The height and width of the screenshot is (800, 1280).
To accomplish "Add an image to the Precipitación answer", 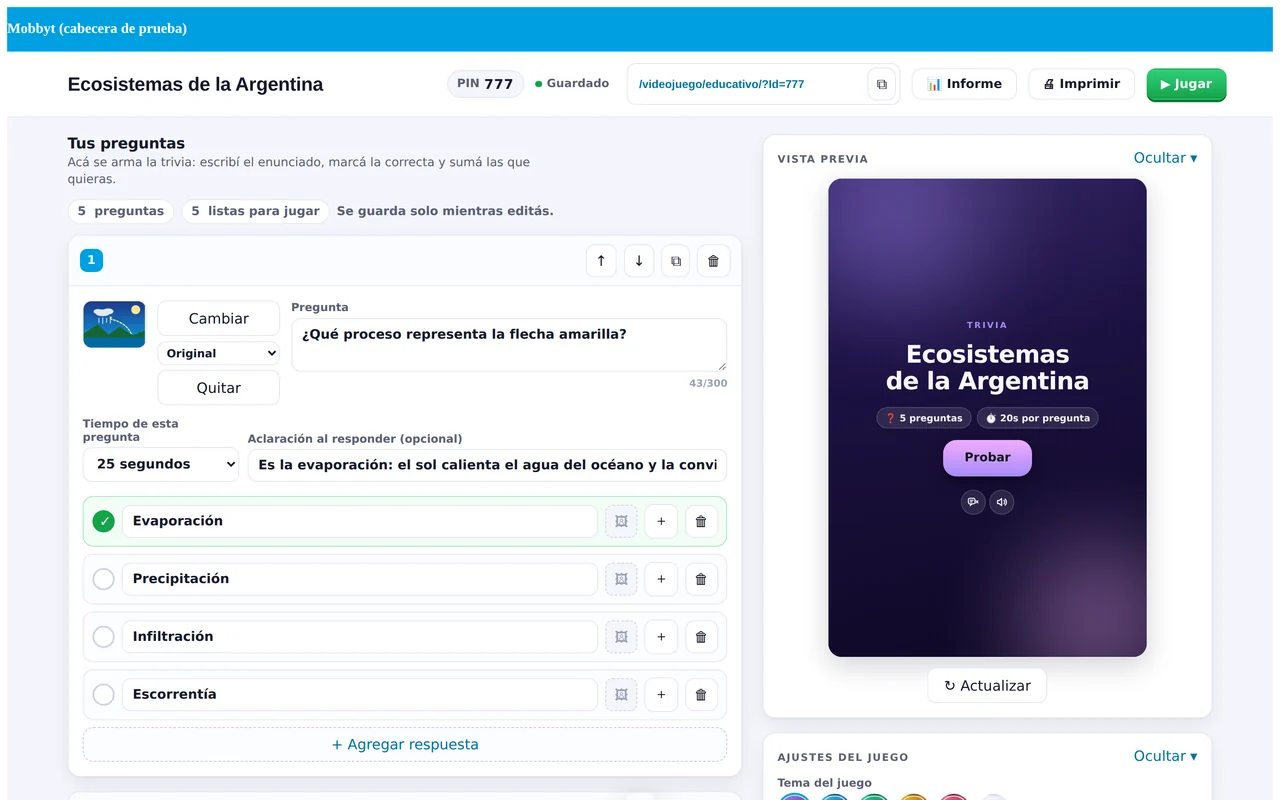I will coord(621,579).
